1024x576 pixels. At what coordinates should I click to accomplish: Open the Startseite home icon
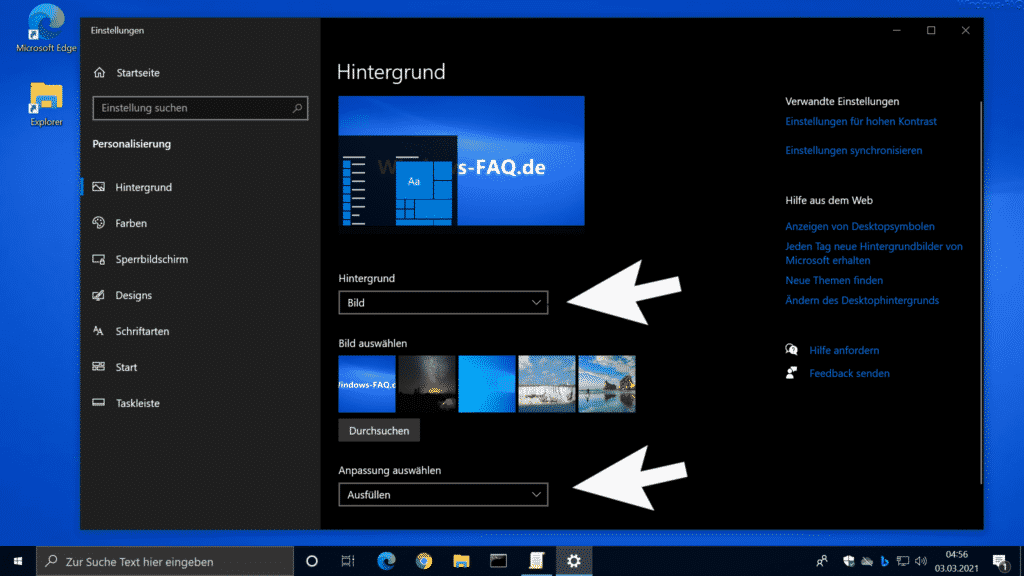pos(99,72)
